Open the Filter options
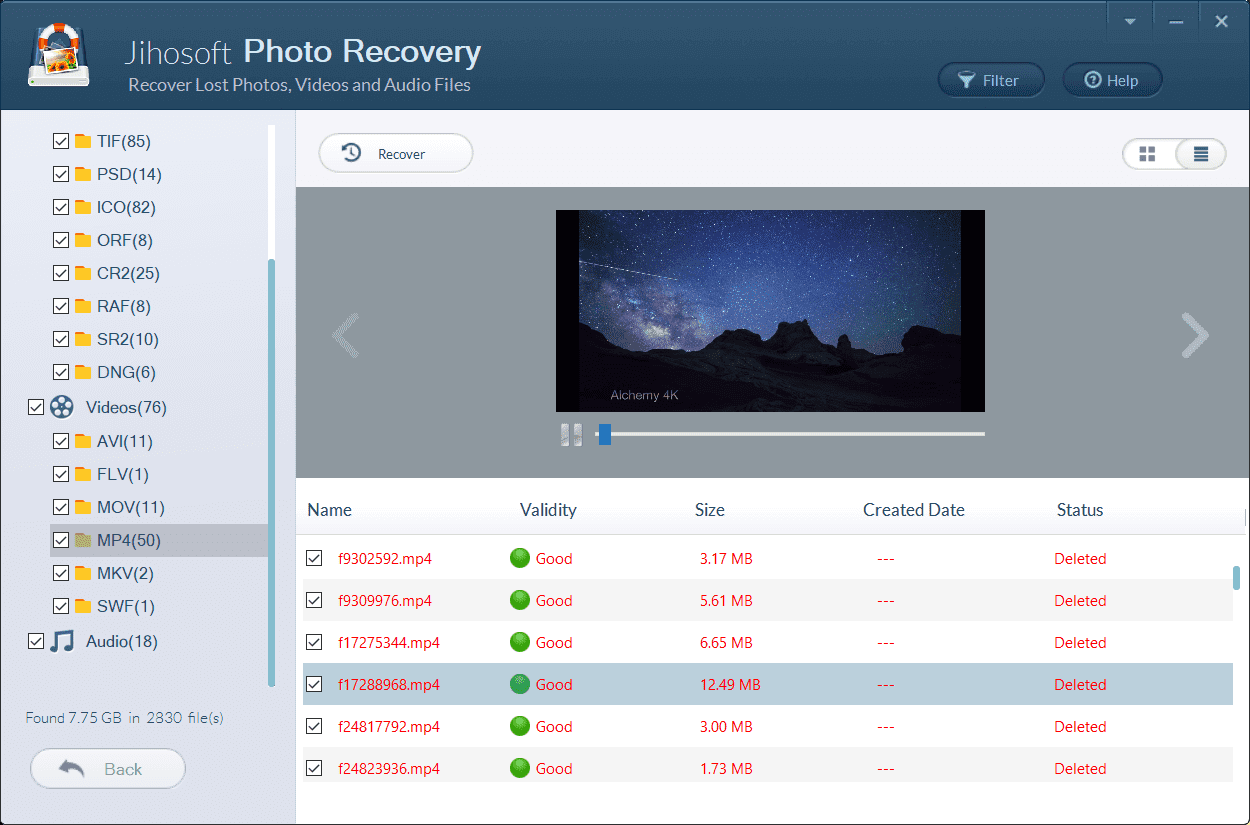Viewport: 1250px width, 825px height. (990, 81)
